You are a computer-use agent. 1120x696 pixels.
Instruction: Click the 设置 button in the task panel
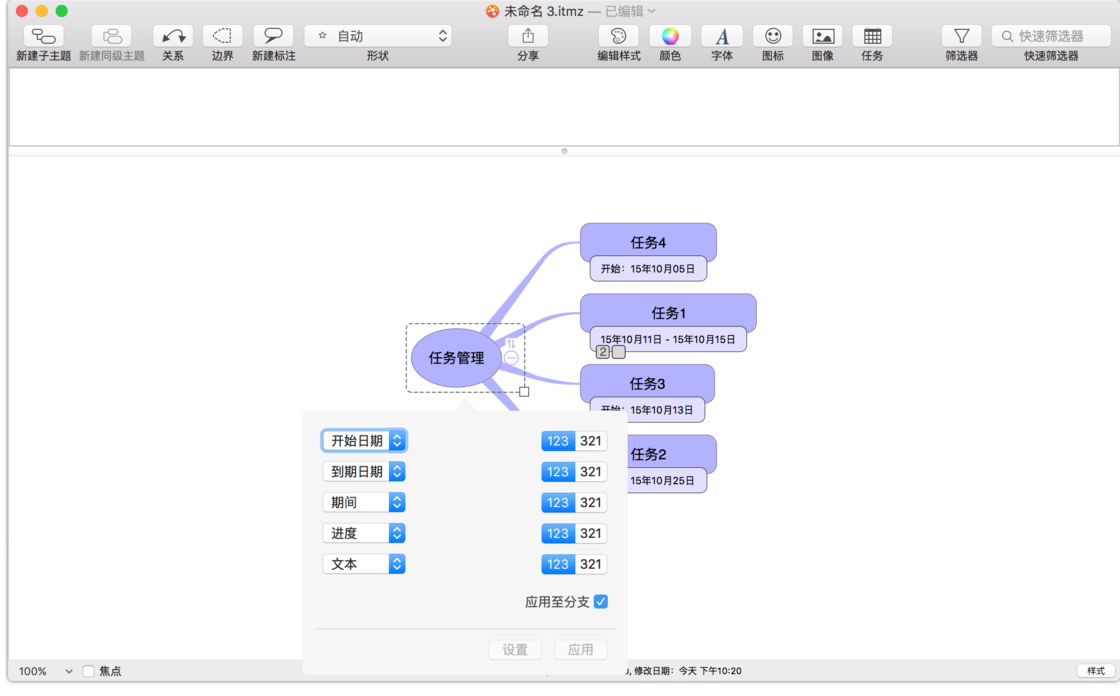(515, 649)
